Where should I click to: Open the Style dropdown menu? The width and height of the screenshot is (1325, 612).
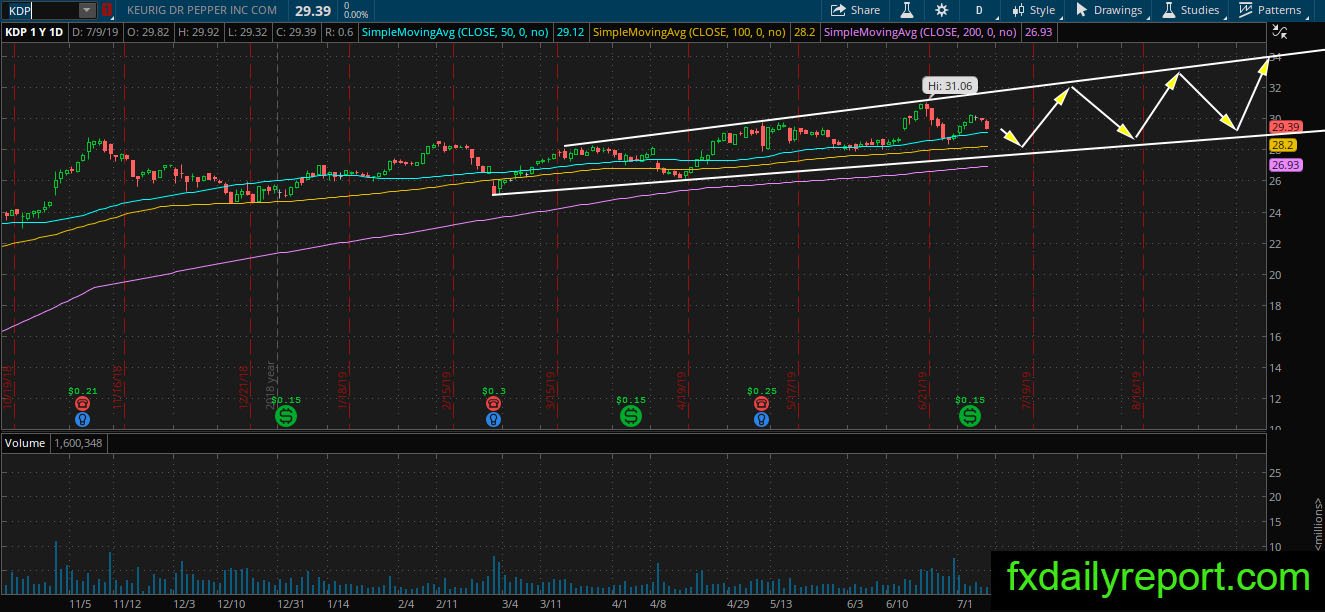coord(1034,10)
